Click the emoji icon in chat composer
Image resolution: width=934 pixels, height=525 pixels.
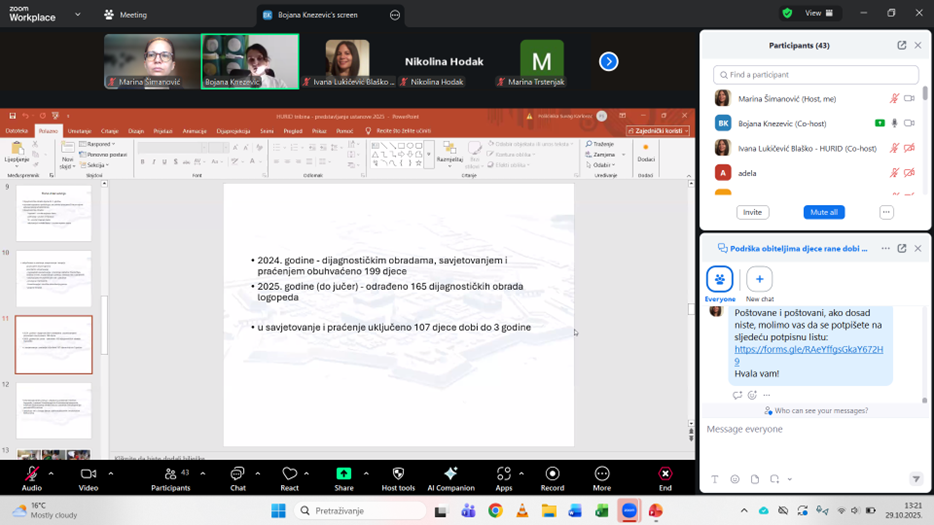[x=735, y=480]
